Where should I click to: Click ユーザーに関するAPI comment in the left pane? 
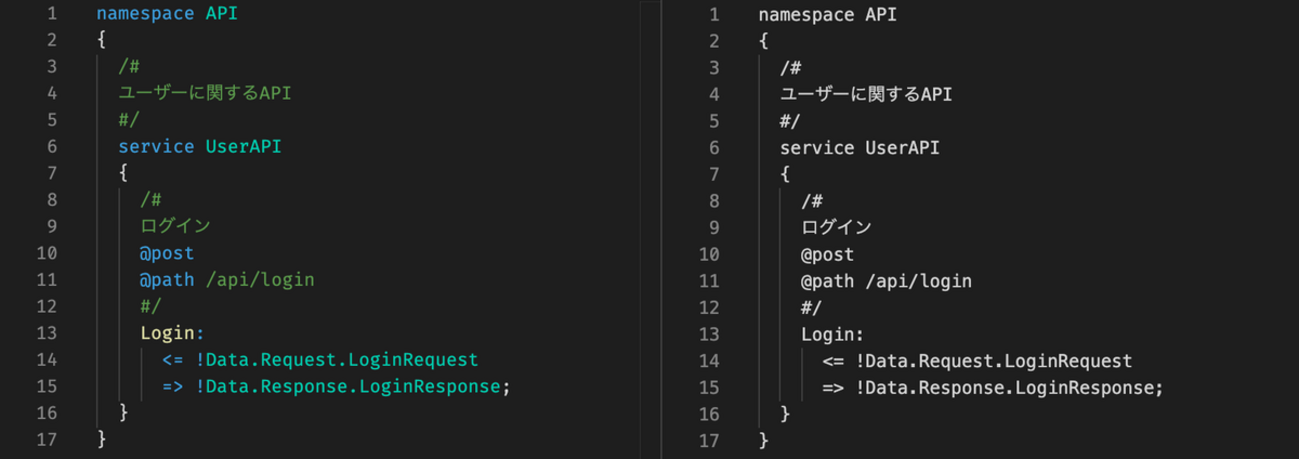tap(204, 94)
